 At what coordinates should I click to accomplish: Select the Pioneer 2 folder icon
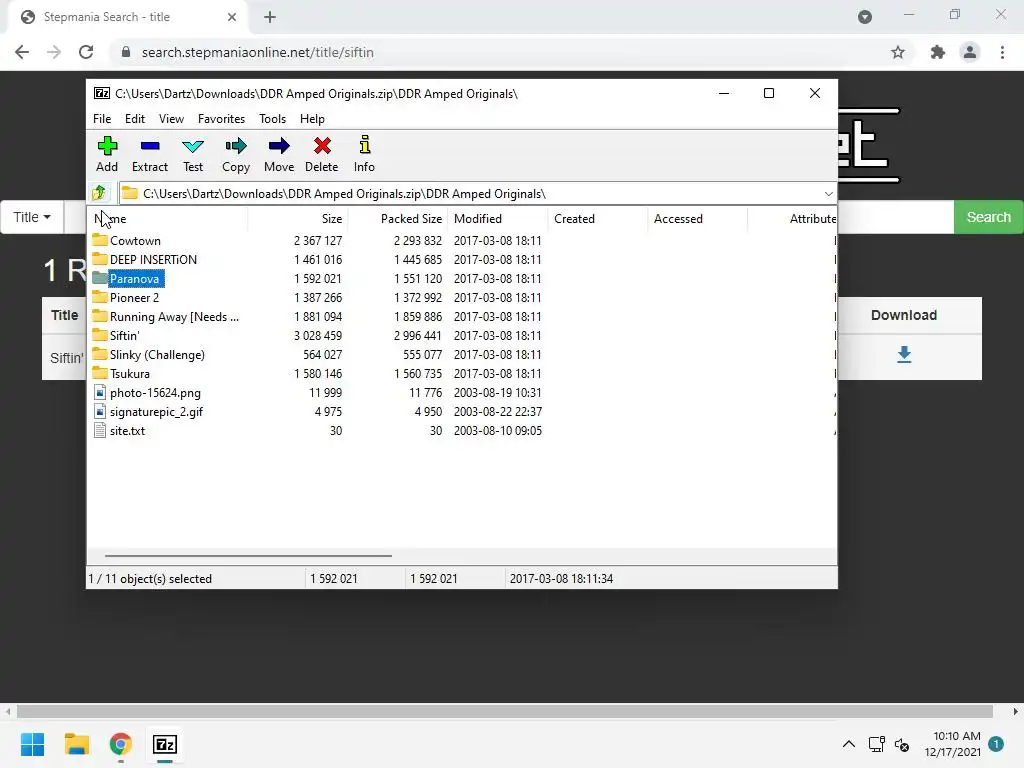[x=99, y=297]
